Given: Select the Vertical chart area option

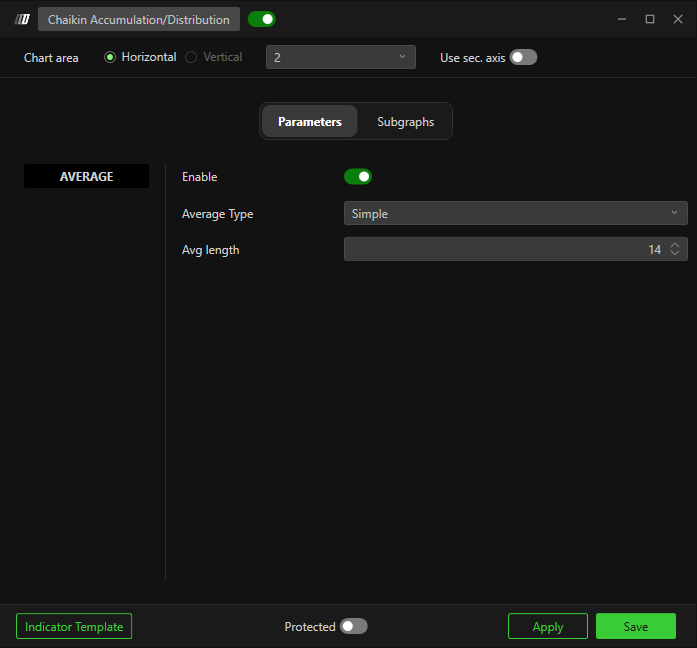Looking at the screenshot, I should pos(191,57).
